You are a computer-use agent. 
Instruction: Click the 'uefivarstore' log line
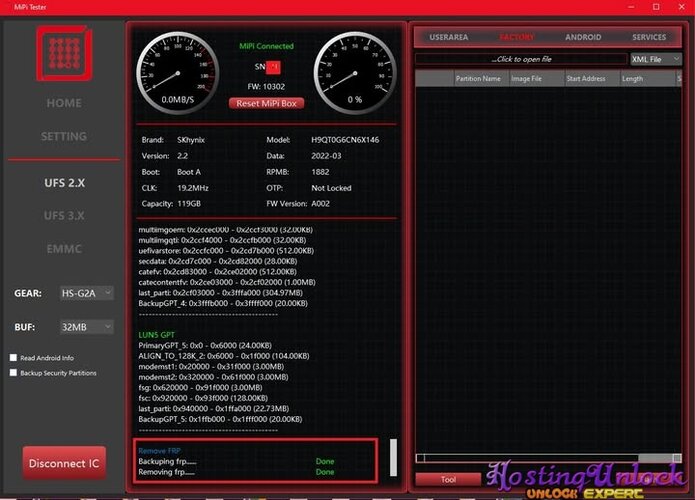(226, 251)
